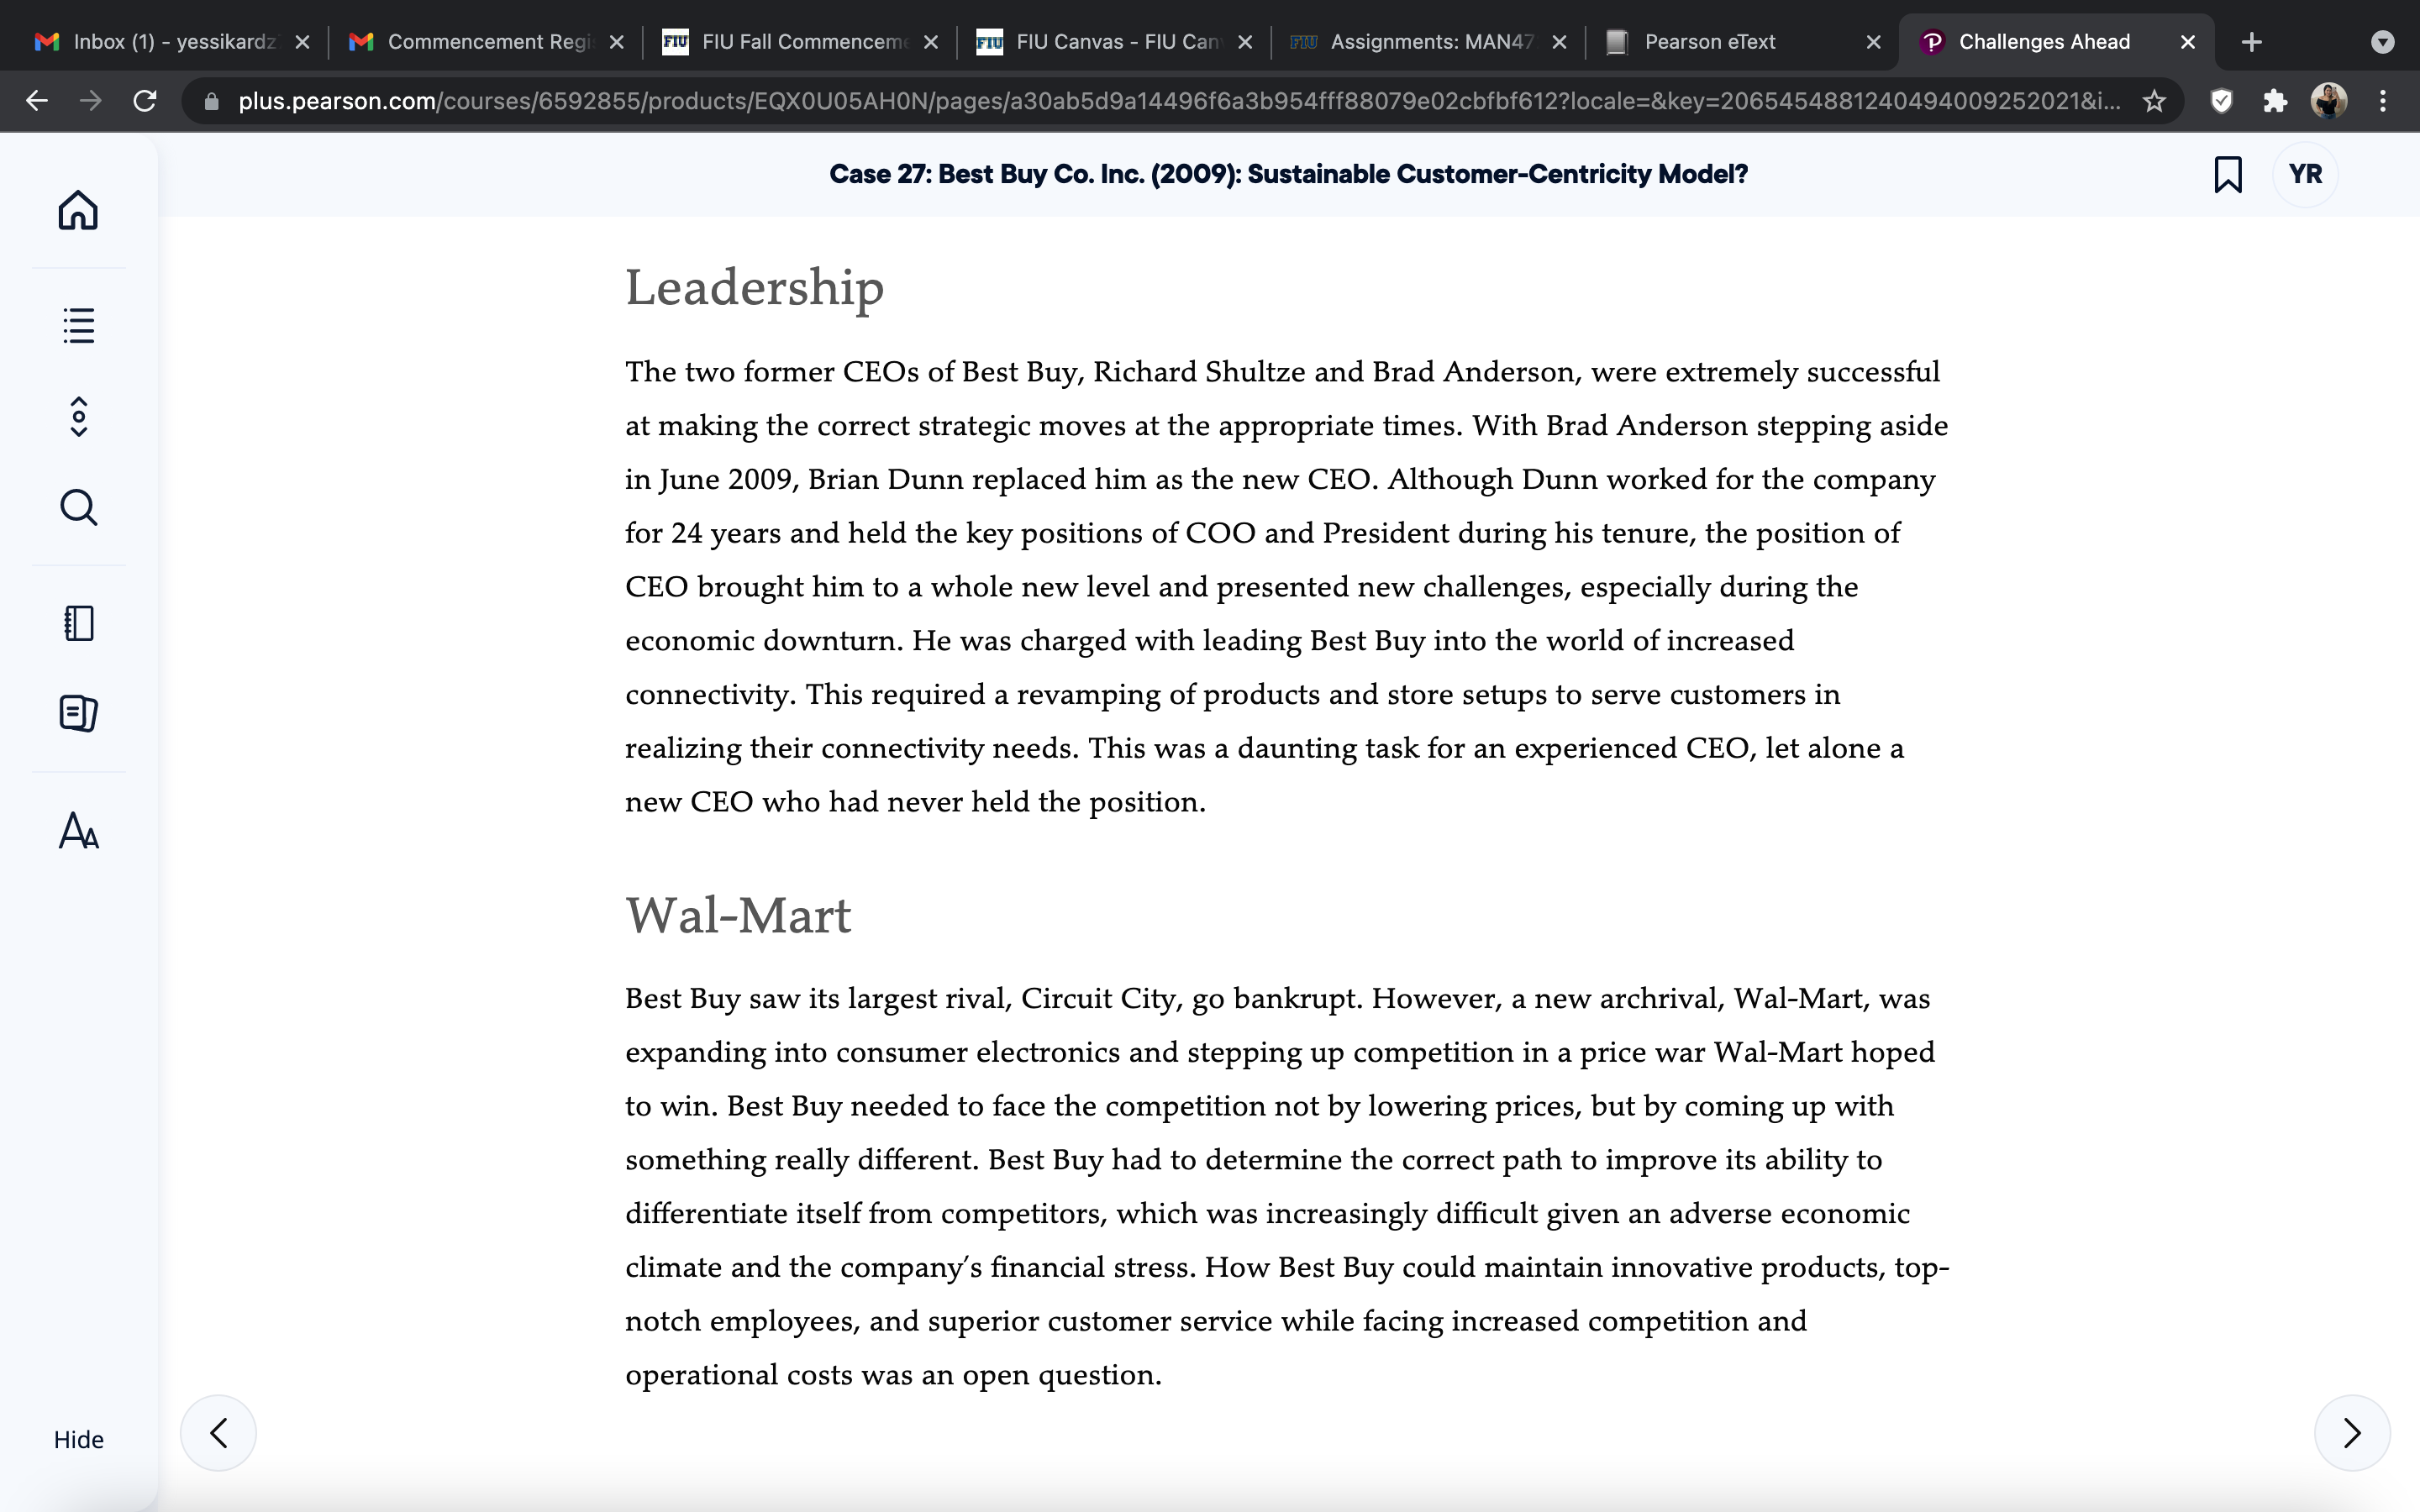Reload the current page
The width and height of the screenshot is (2420, 1512).
click(145, 100)
